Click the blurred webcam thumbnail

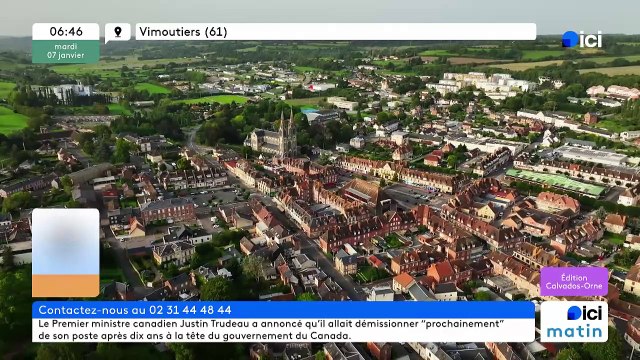[x=66, y=253]
